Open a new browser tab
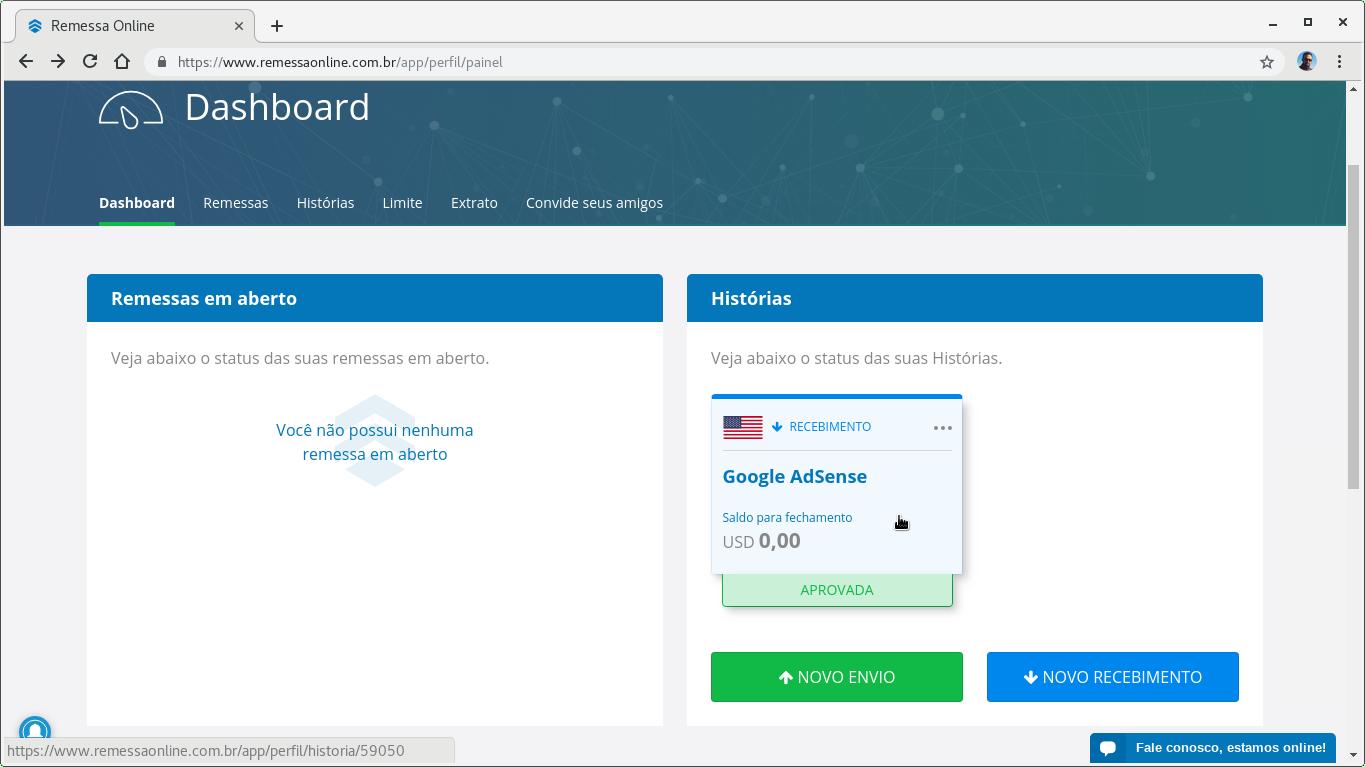 277,26
